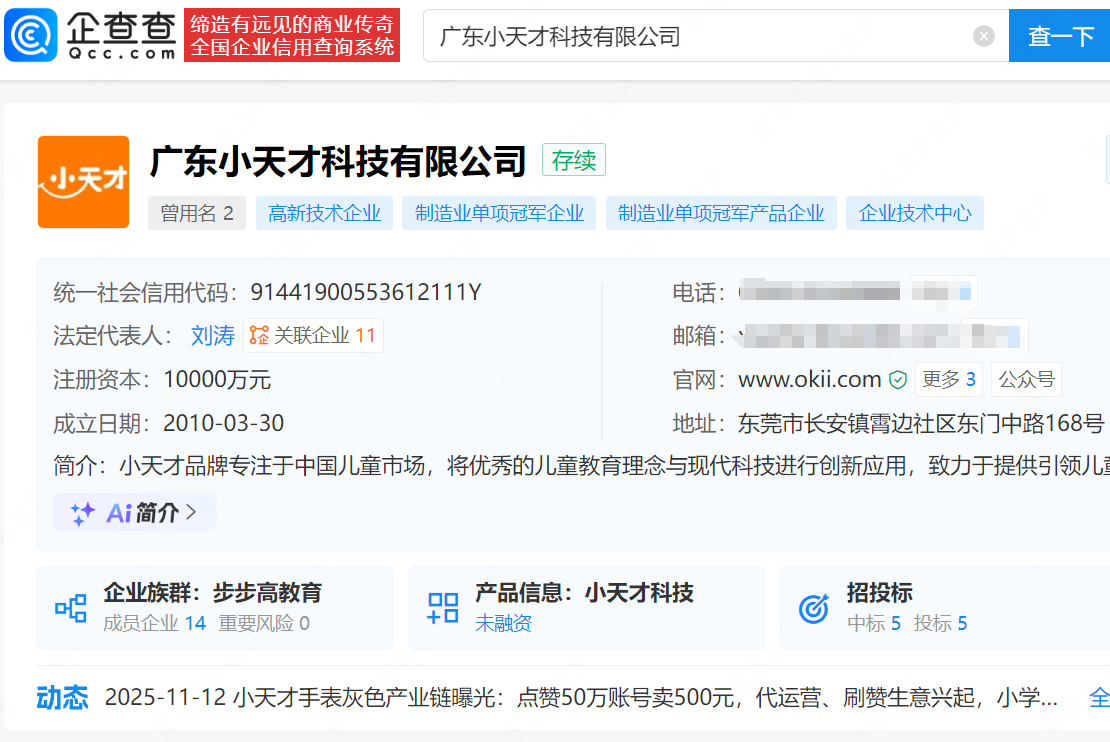Click the 产品信息 grid icon

click(x=443, y=607)
